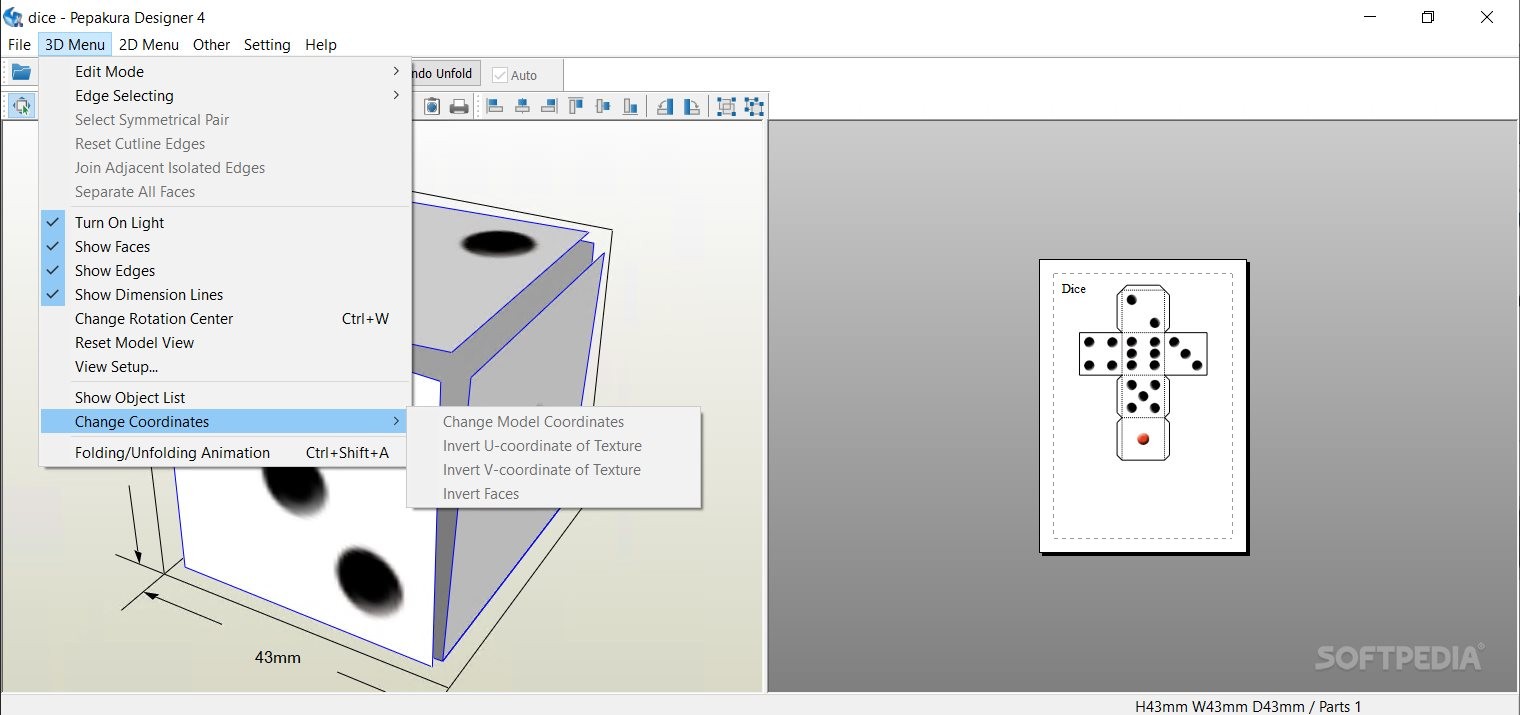This screenshot has height=715, width=1520.
Task: Close the 3D Menu in the menu bar
Action: point(75,45)
